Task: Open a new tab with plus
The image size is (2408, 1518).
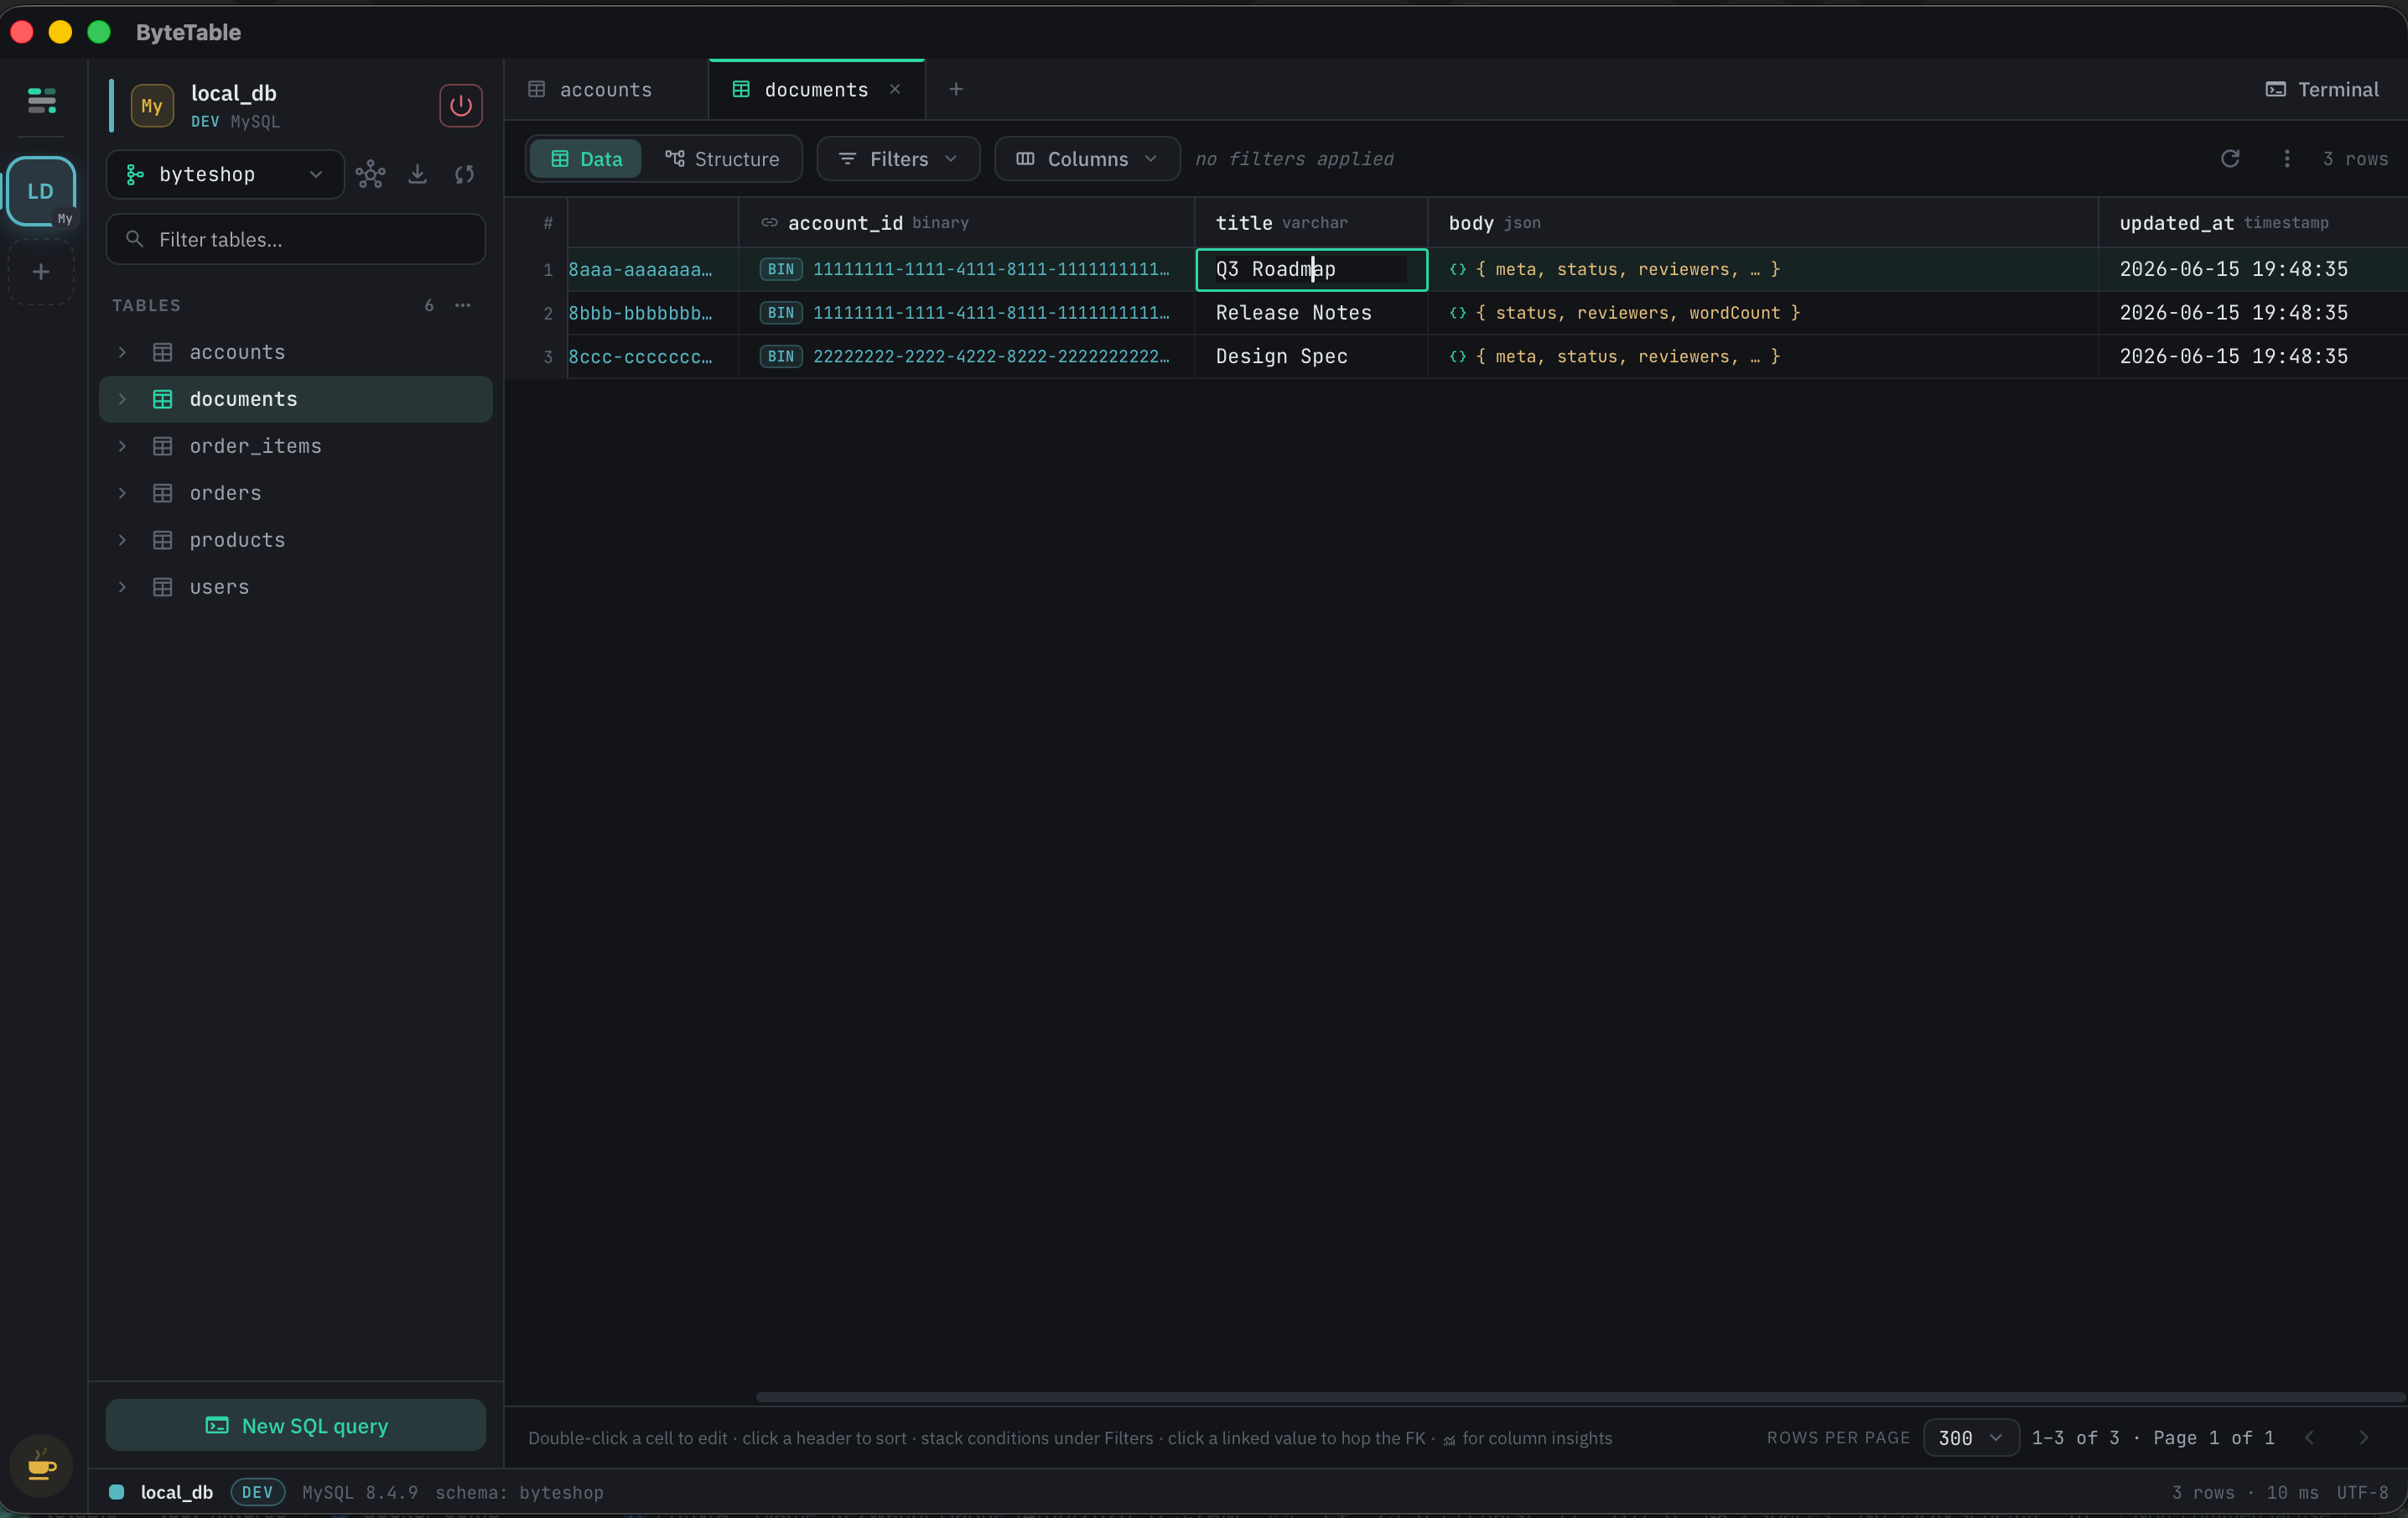Action: (x=956, y=89)
